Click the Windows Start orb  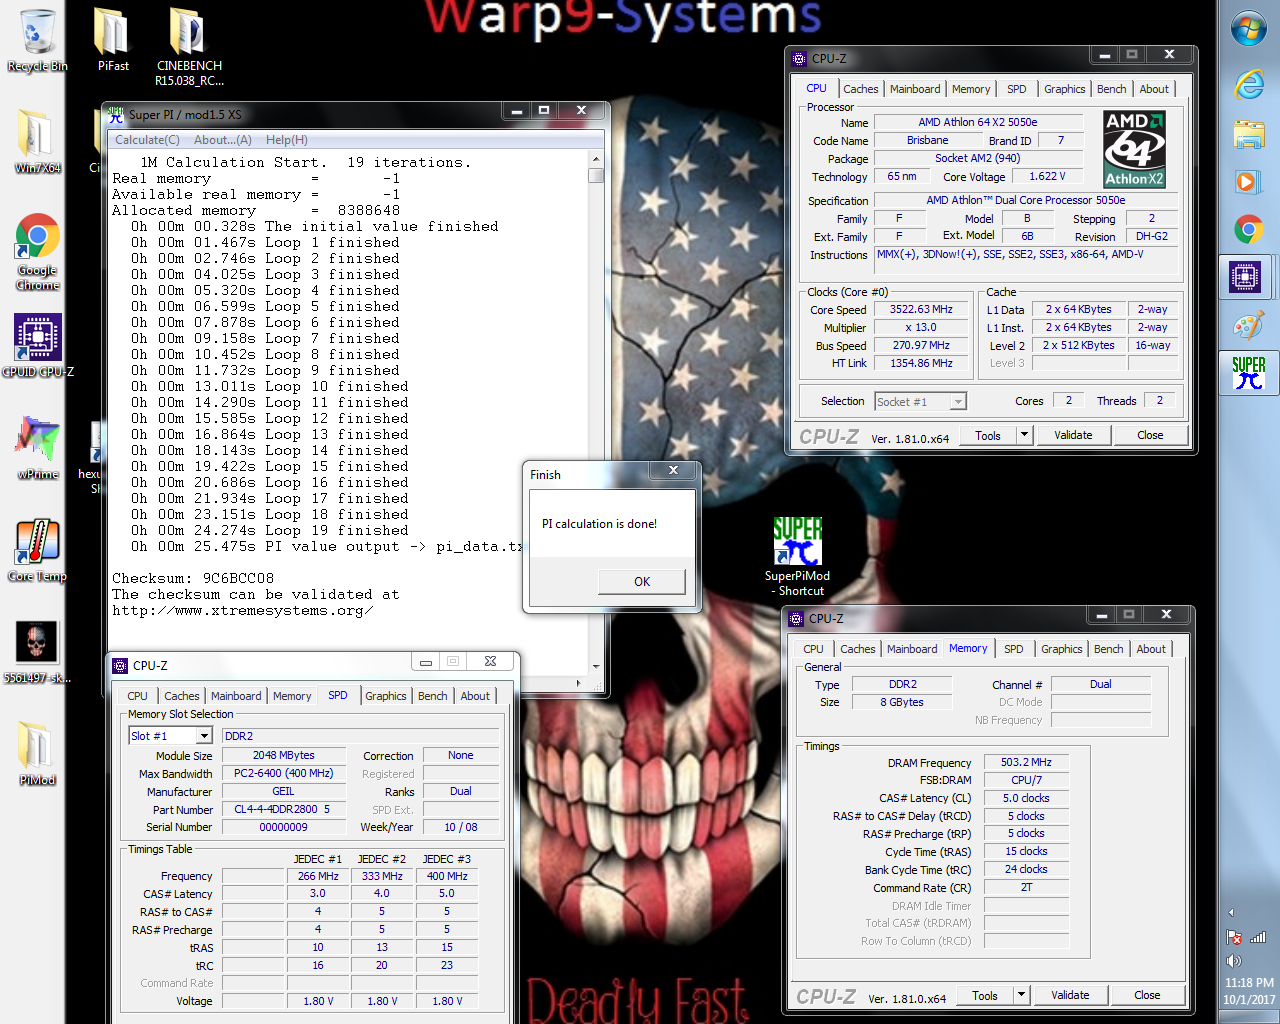1248,29
